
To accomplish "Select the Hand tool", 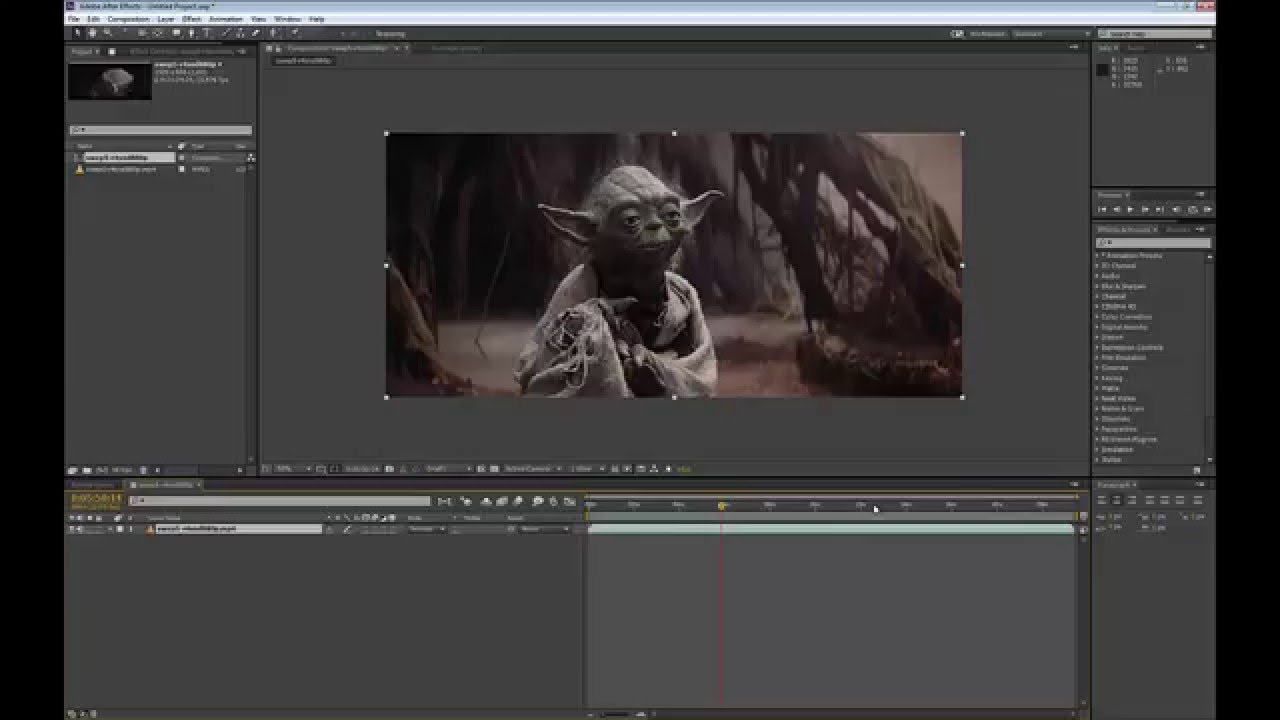I will [x=93, y=33].
